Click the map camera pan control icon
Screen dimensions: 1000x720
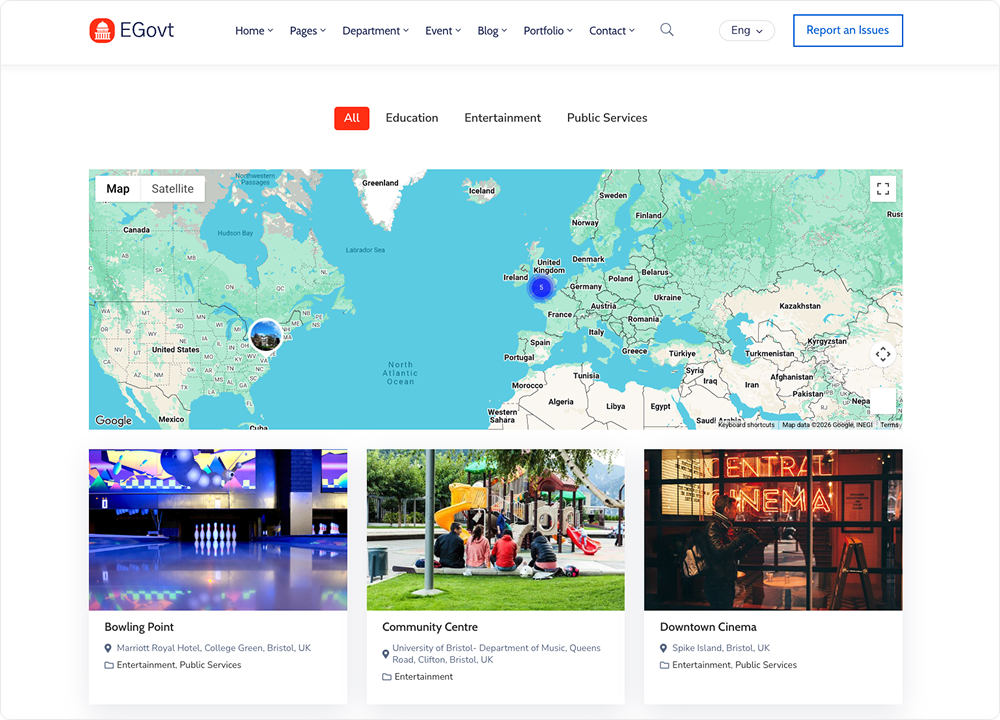[883, 354]
